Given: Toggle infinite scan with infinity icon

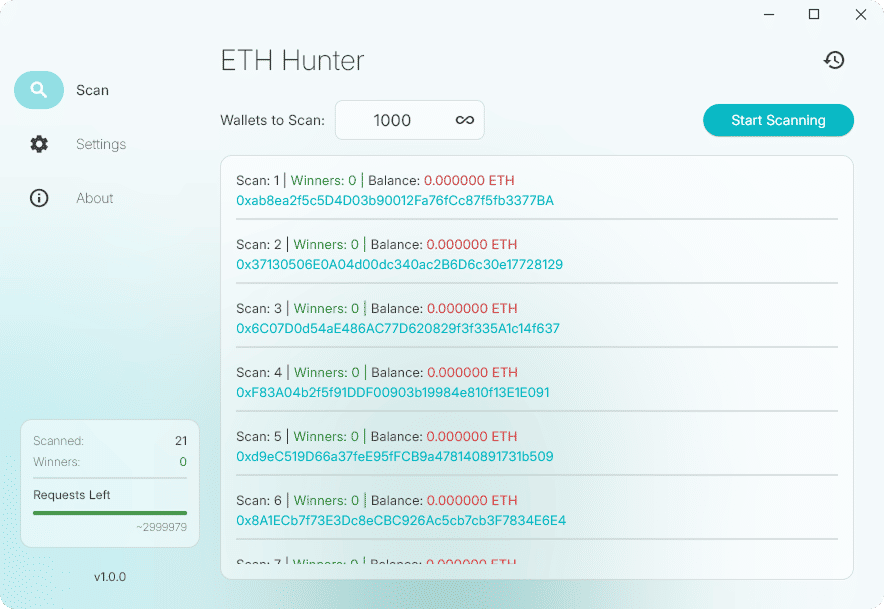Looking at the screenshot, I should 465,120.
